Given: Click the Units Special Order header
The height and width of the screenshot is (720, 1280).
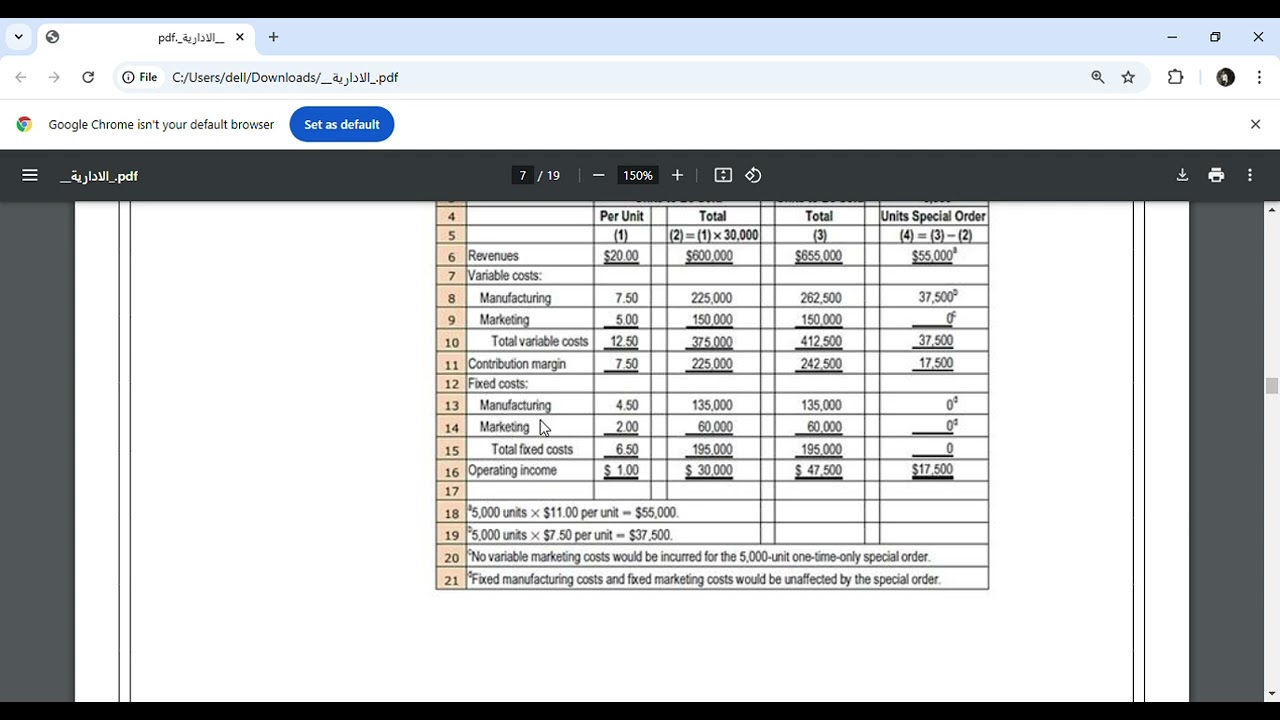Looking at the screenshot, I should coord(933,216).
